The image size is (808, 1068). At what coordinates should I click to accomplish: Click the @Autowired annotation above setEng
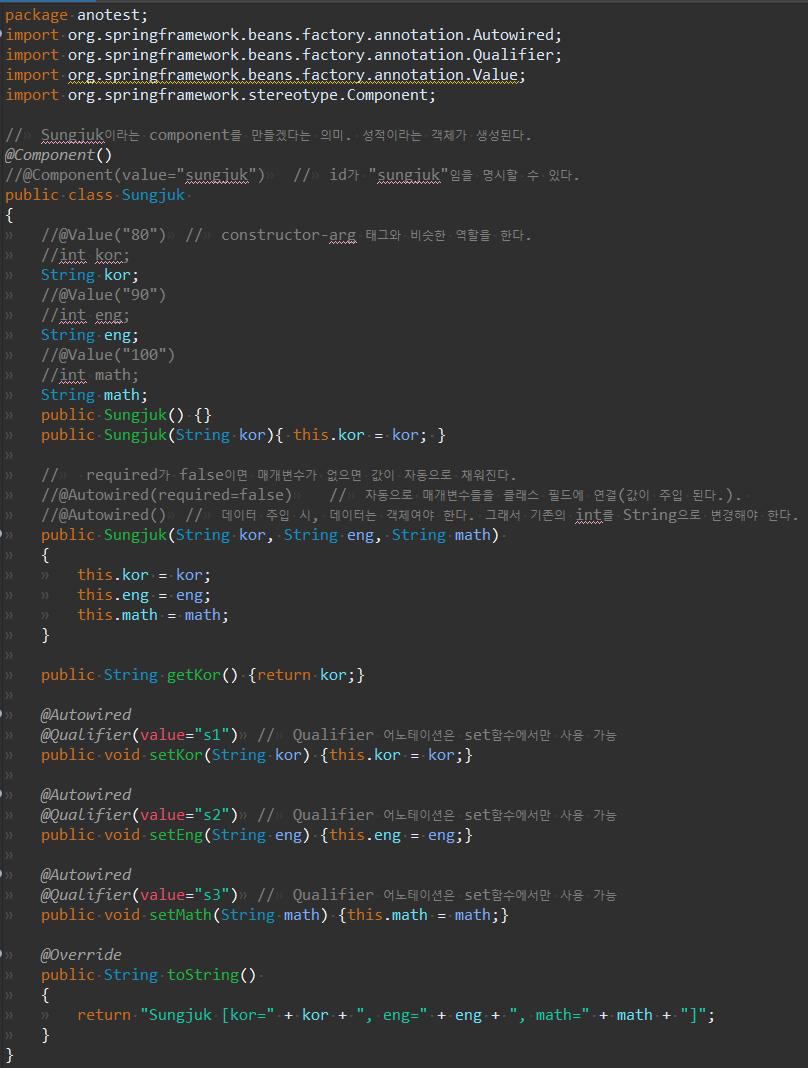pos(86,795)
